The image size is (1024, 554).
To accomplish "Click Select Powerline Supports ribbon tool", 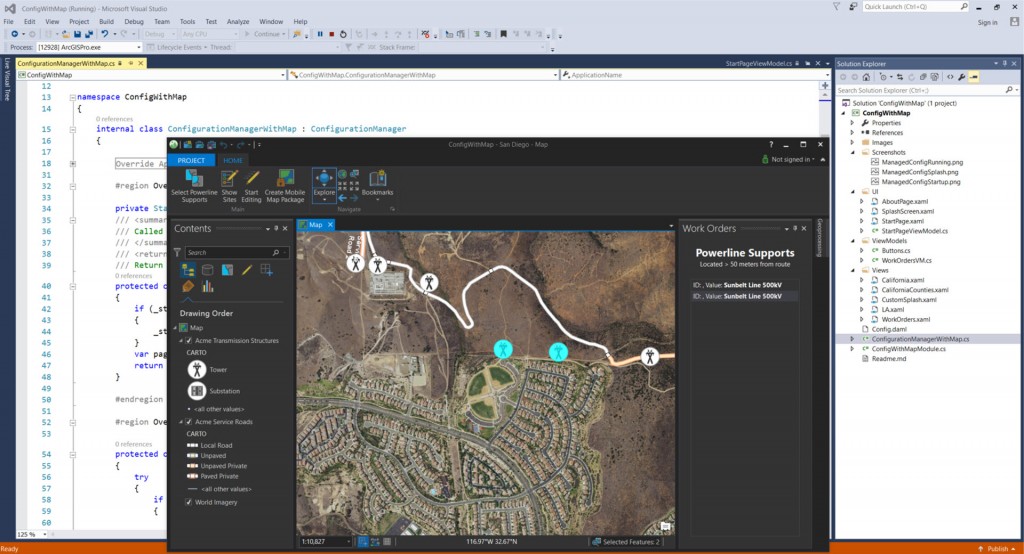I will (194, 186).
